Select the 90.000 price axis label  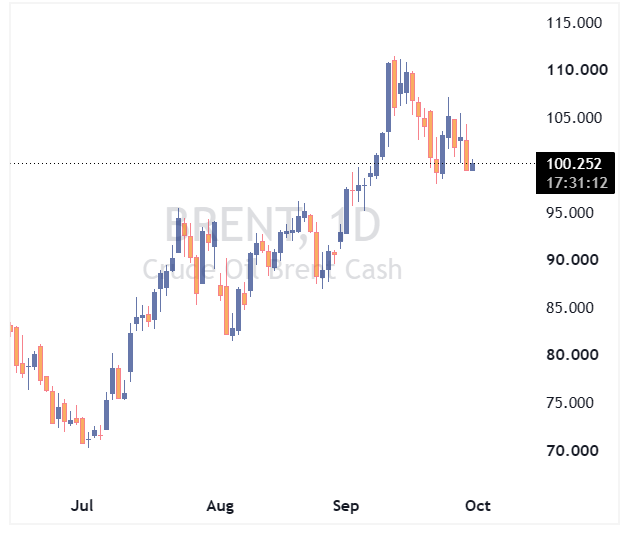pyautogui.click(x=572, y=260)
